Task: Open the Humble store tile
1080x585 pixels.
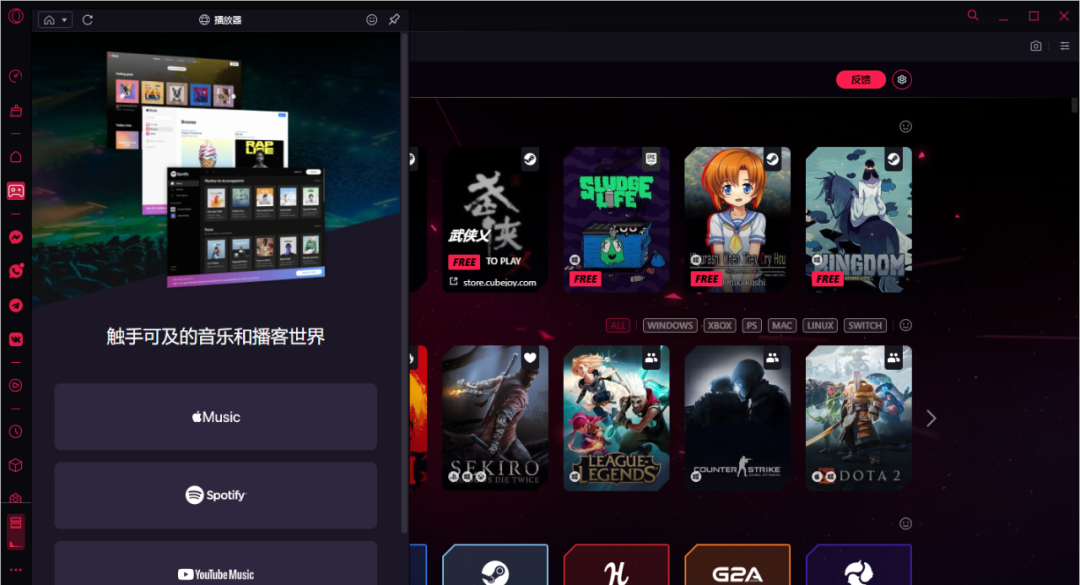Action: [616, 565]
